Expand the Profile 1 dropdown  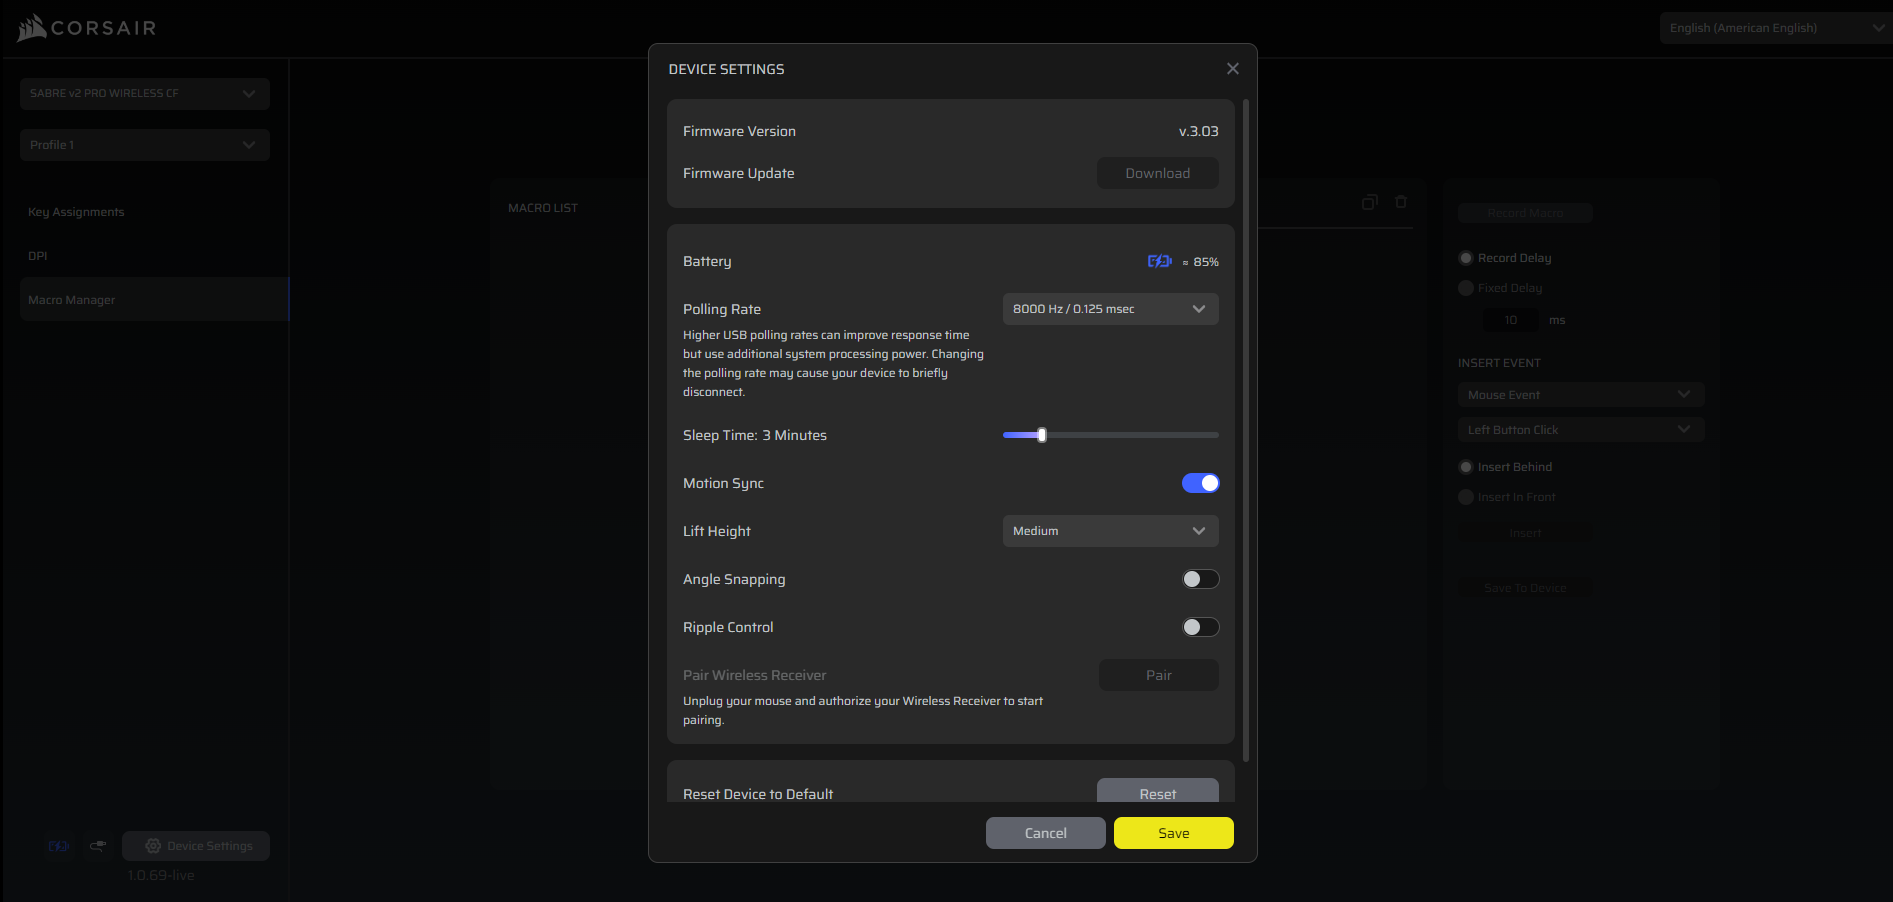[x=145, y=145]
